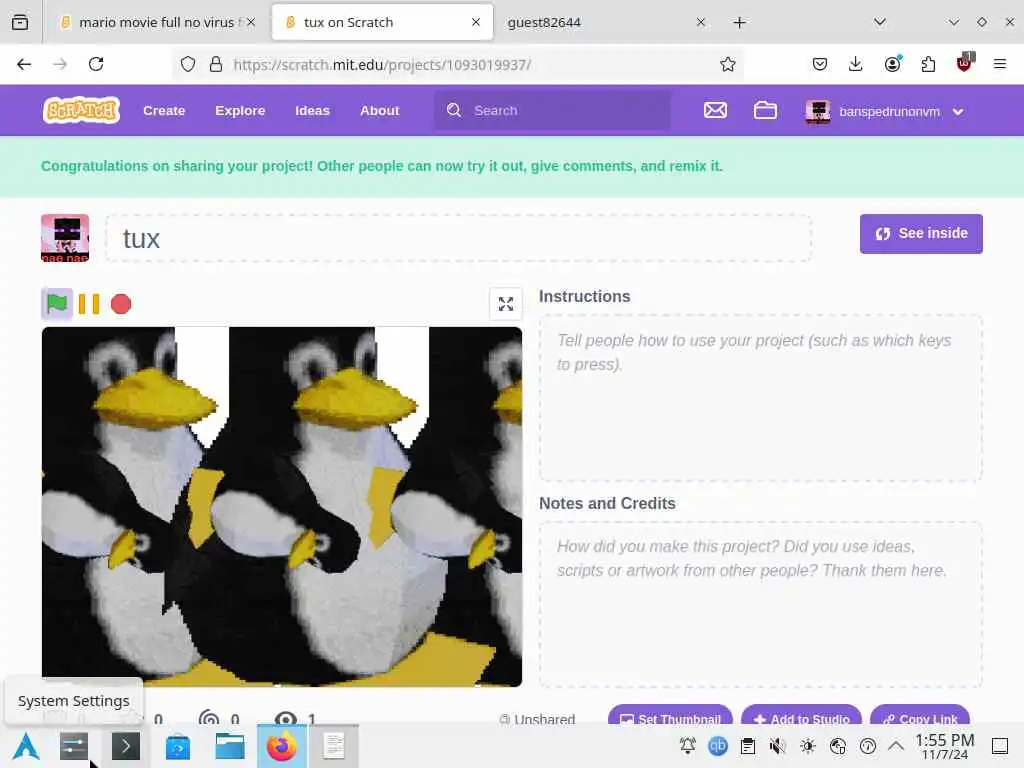Open qBittorrent tray icon

pos(718,746)
